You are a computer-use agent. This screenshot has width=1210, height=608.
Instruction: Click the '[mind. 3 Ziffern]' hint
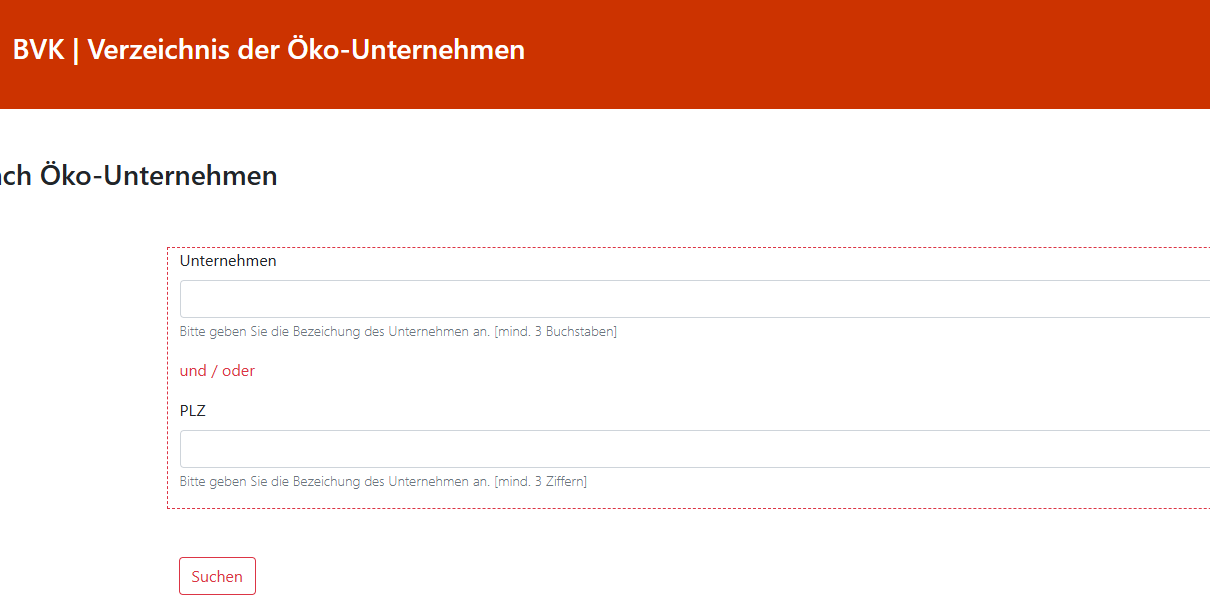click(x=540, y=482)
